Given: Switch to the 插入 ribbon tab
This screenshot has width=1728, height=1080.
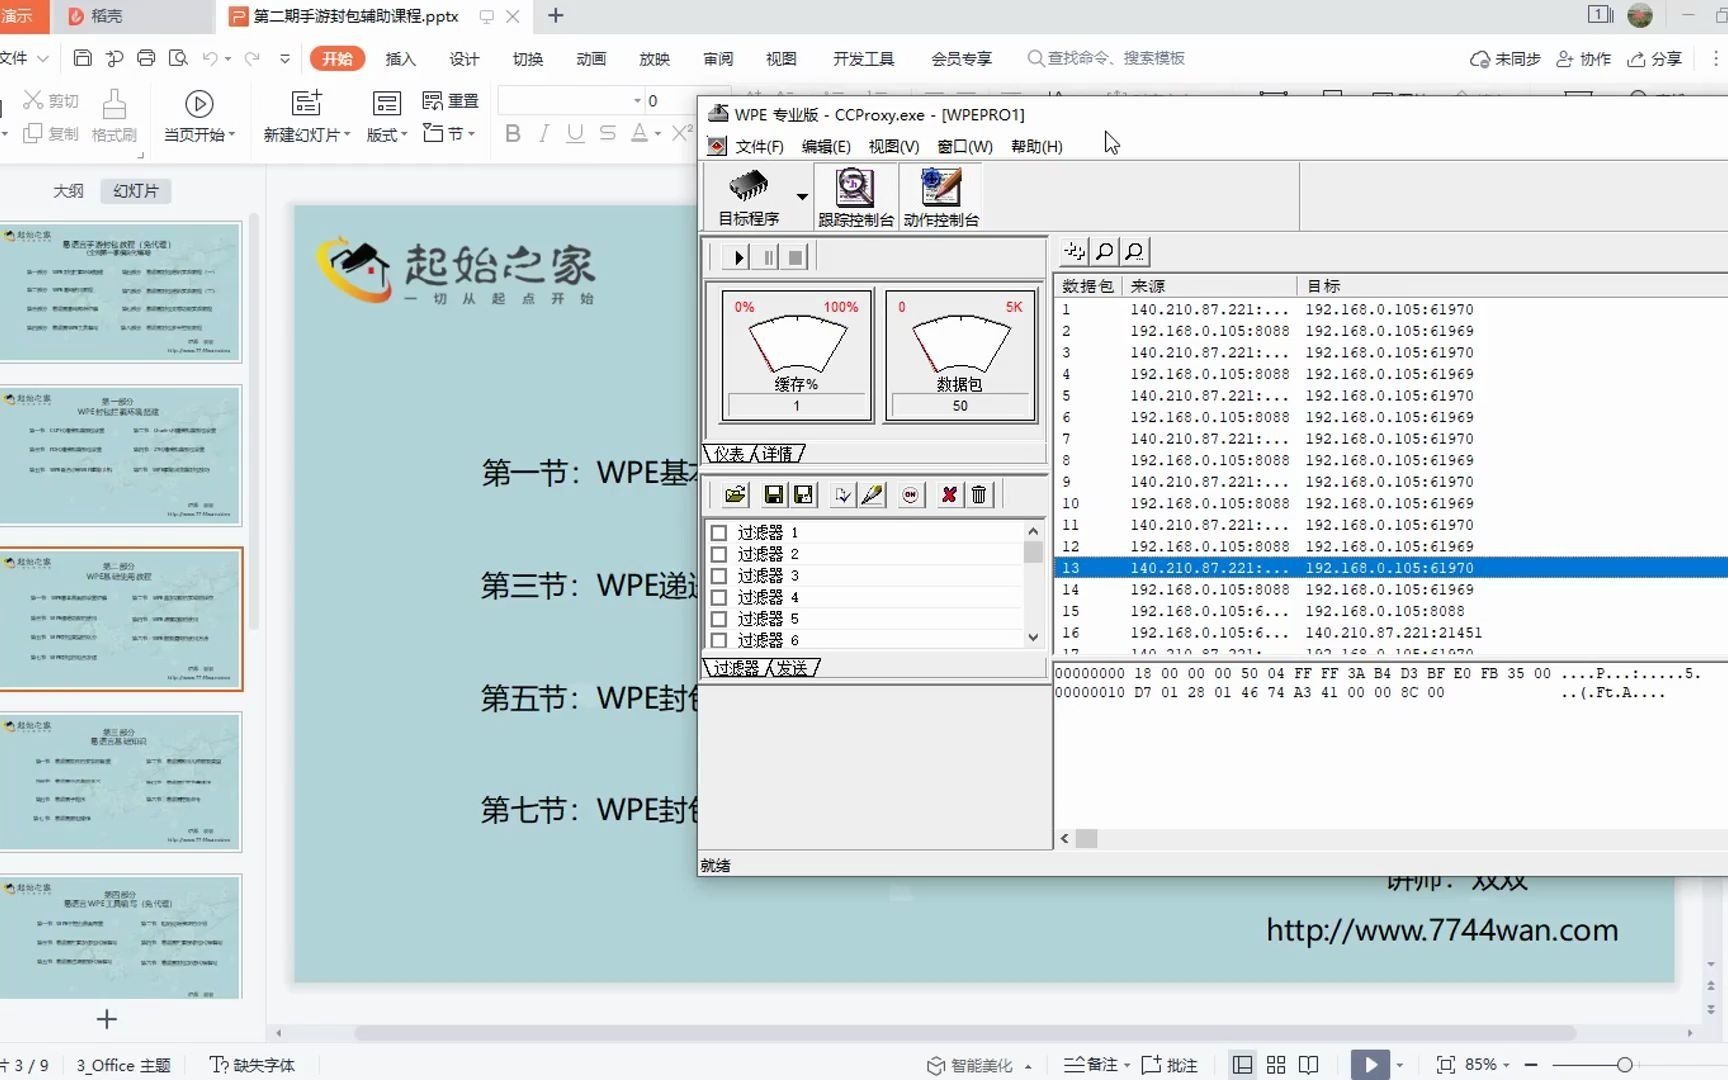Looking at the screenshot, I should tap(400, 59).
